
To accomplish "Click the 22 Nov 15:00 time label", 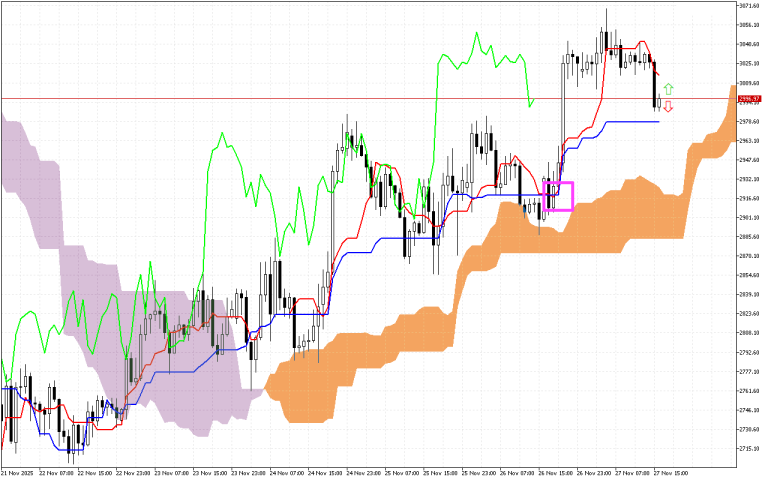I will click(x=94, y=473).
